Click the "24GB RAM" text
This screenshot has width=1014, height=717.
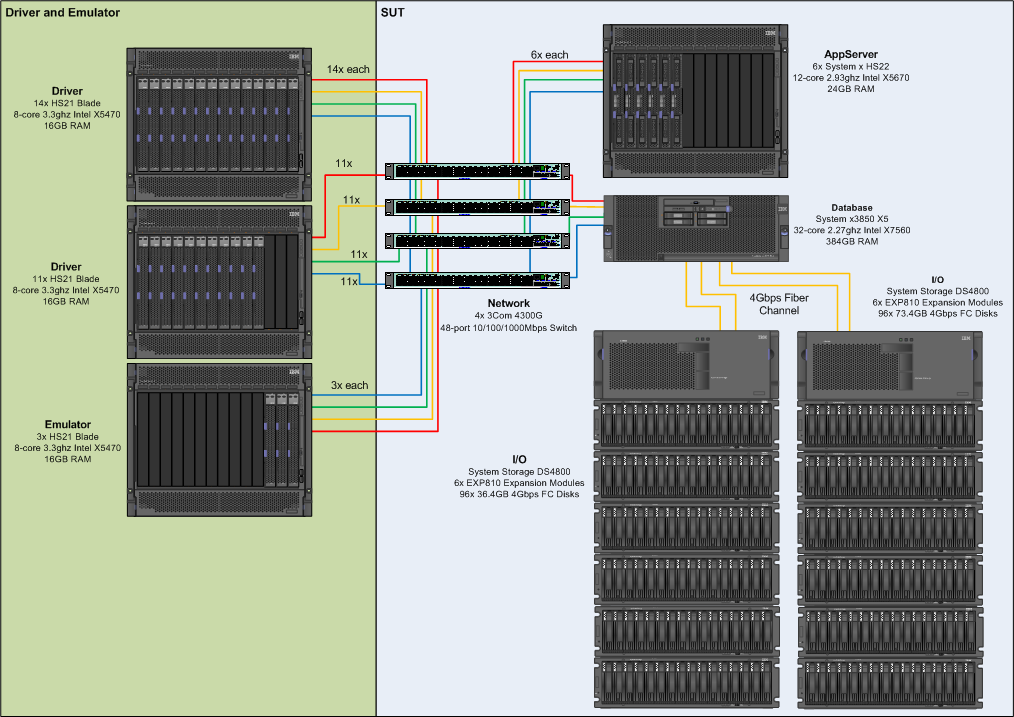851,89
